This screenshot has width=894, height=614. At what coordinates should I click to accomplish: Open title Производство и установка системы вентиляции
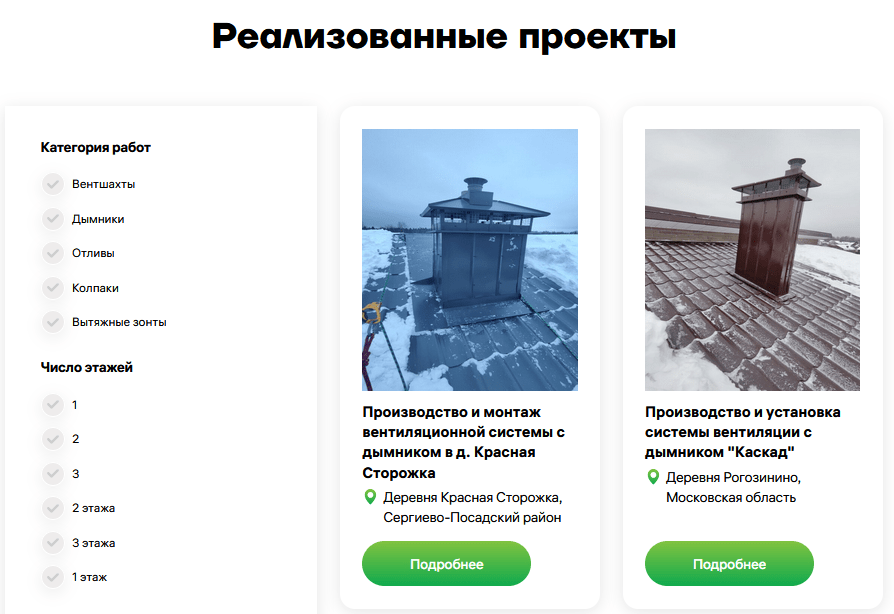pyautogui.click(x=742, y=432)
